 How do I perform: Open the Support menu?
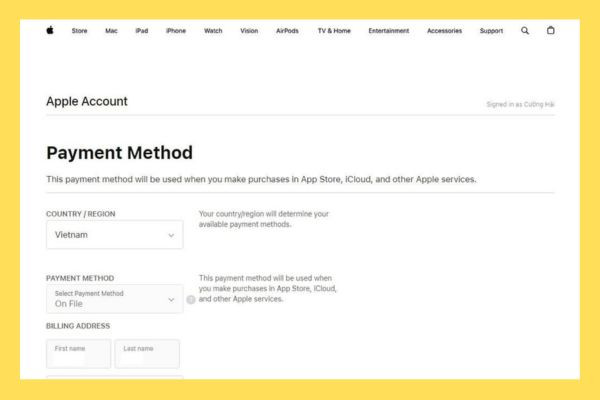[x=491, y=31]
